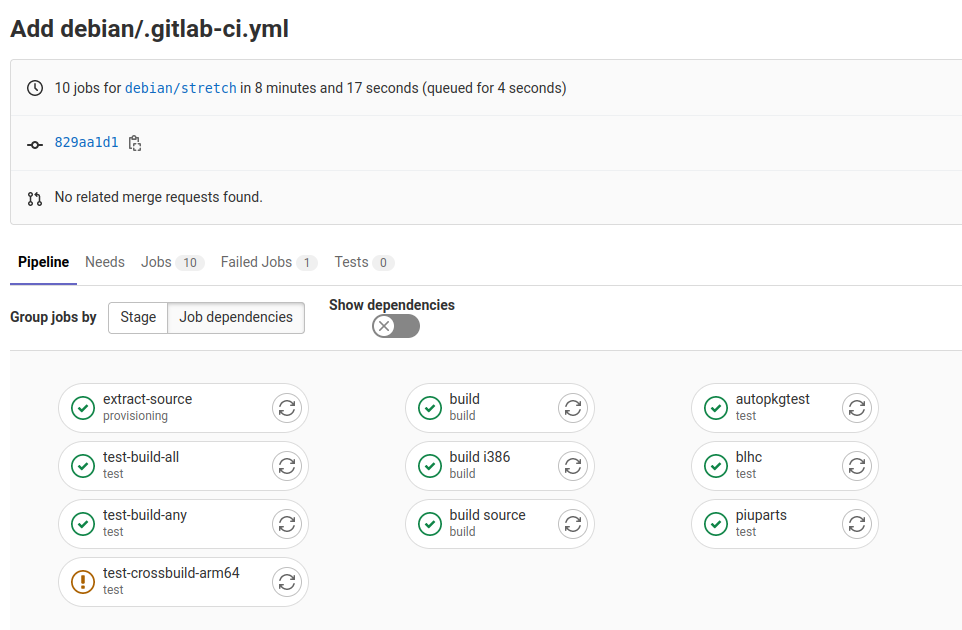The width and height of the screenshot is (962, 630).
Task: Retry the test-build-all job
Action: click(x=286, y=466)
